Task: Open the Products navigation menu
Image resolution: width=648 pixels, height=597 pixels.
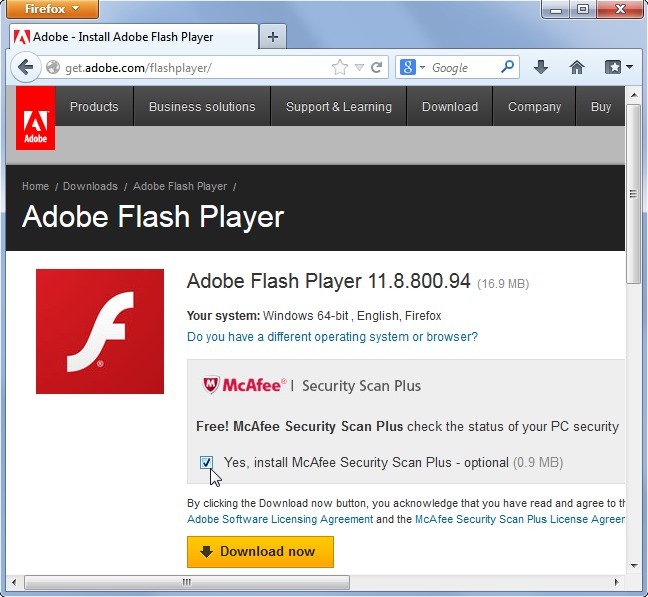Action: (x=94, y=107)
